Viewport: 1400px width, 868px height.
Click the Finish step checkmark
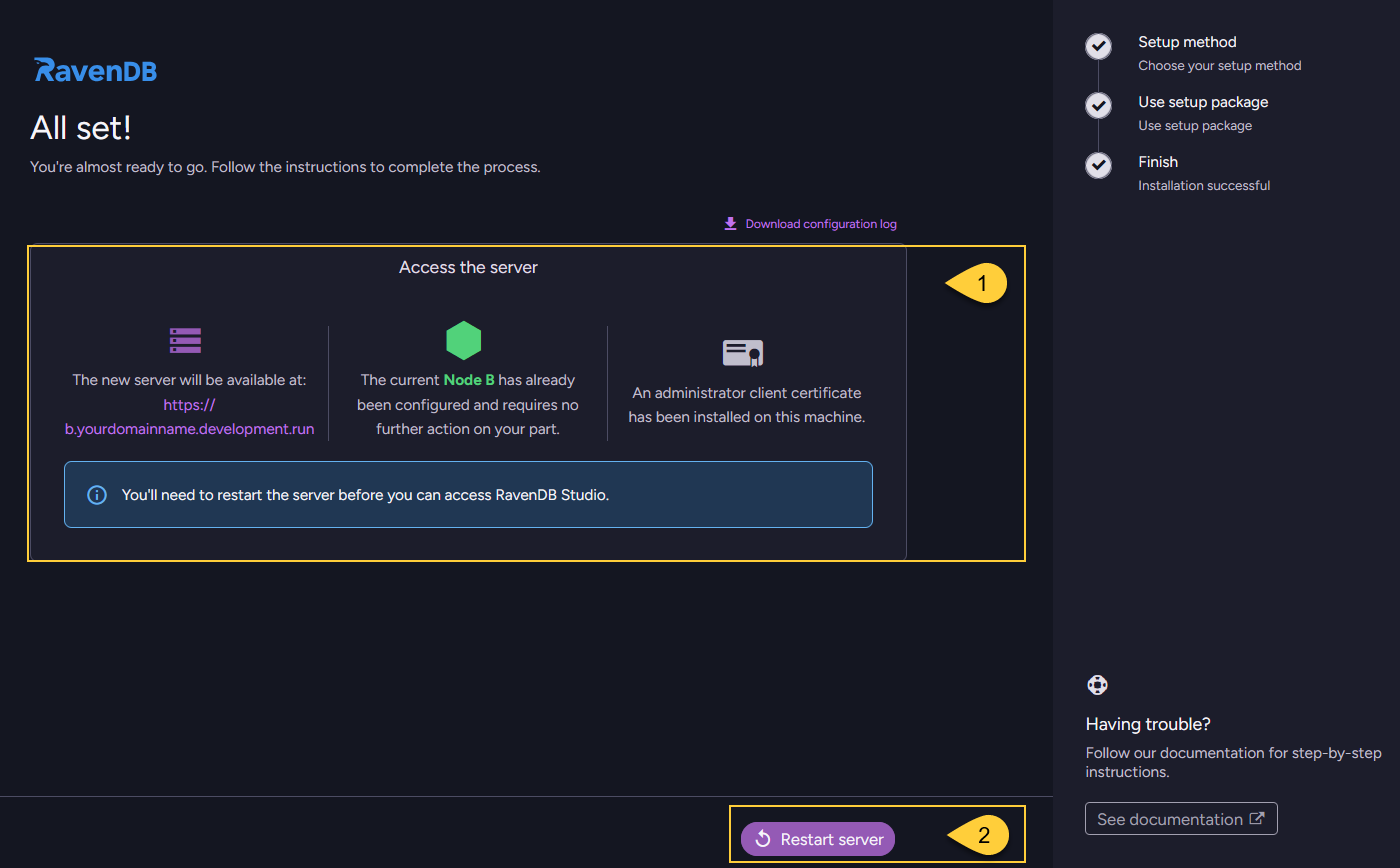click(1098, 166)
